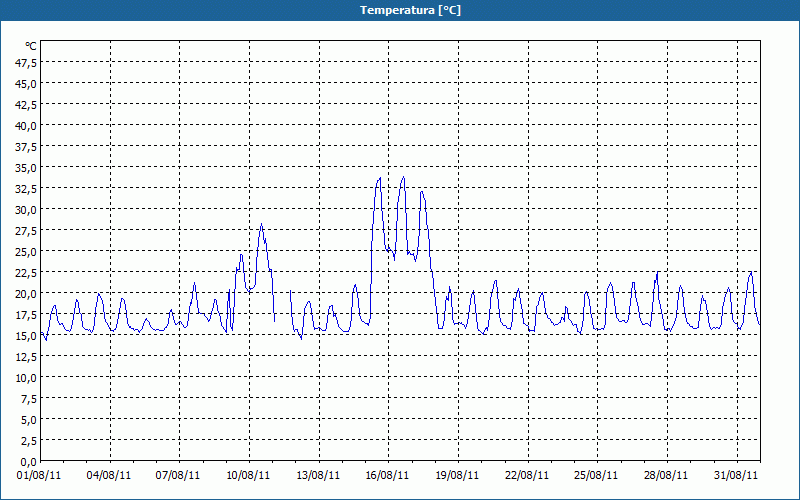The height and width of the screenshot is (500, 800).
Task: Click the 13/08/11 date label
Action: [x=318, y=475]
